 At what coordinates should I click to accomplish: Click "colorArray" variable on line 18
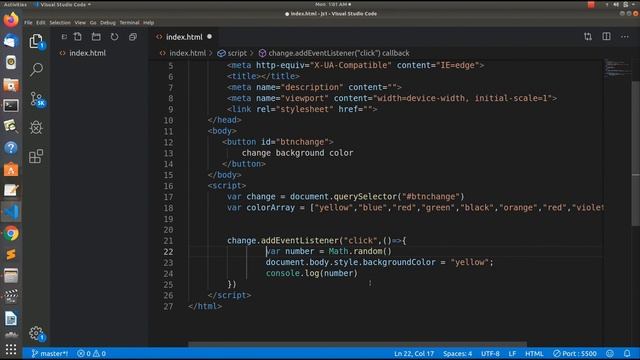pos(270,208)
